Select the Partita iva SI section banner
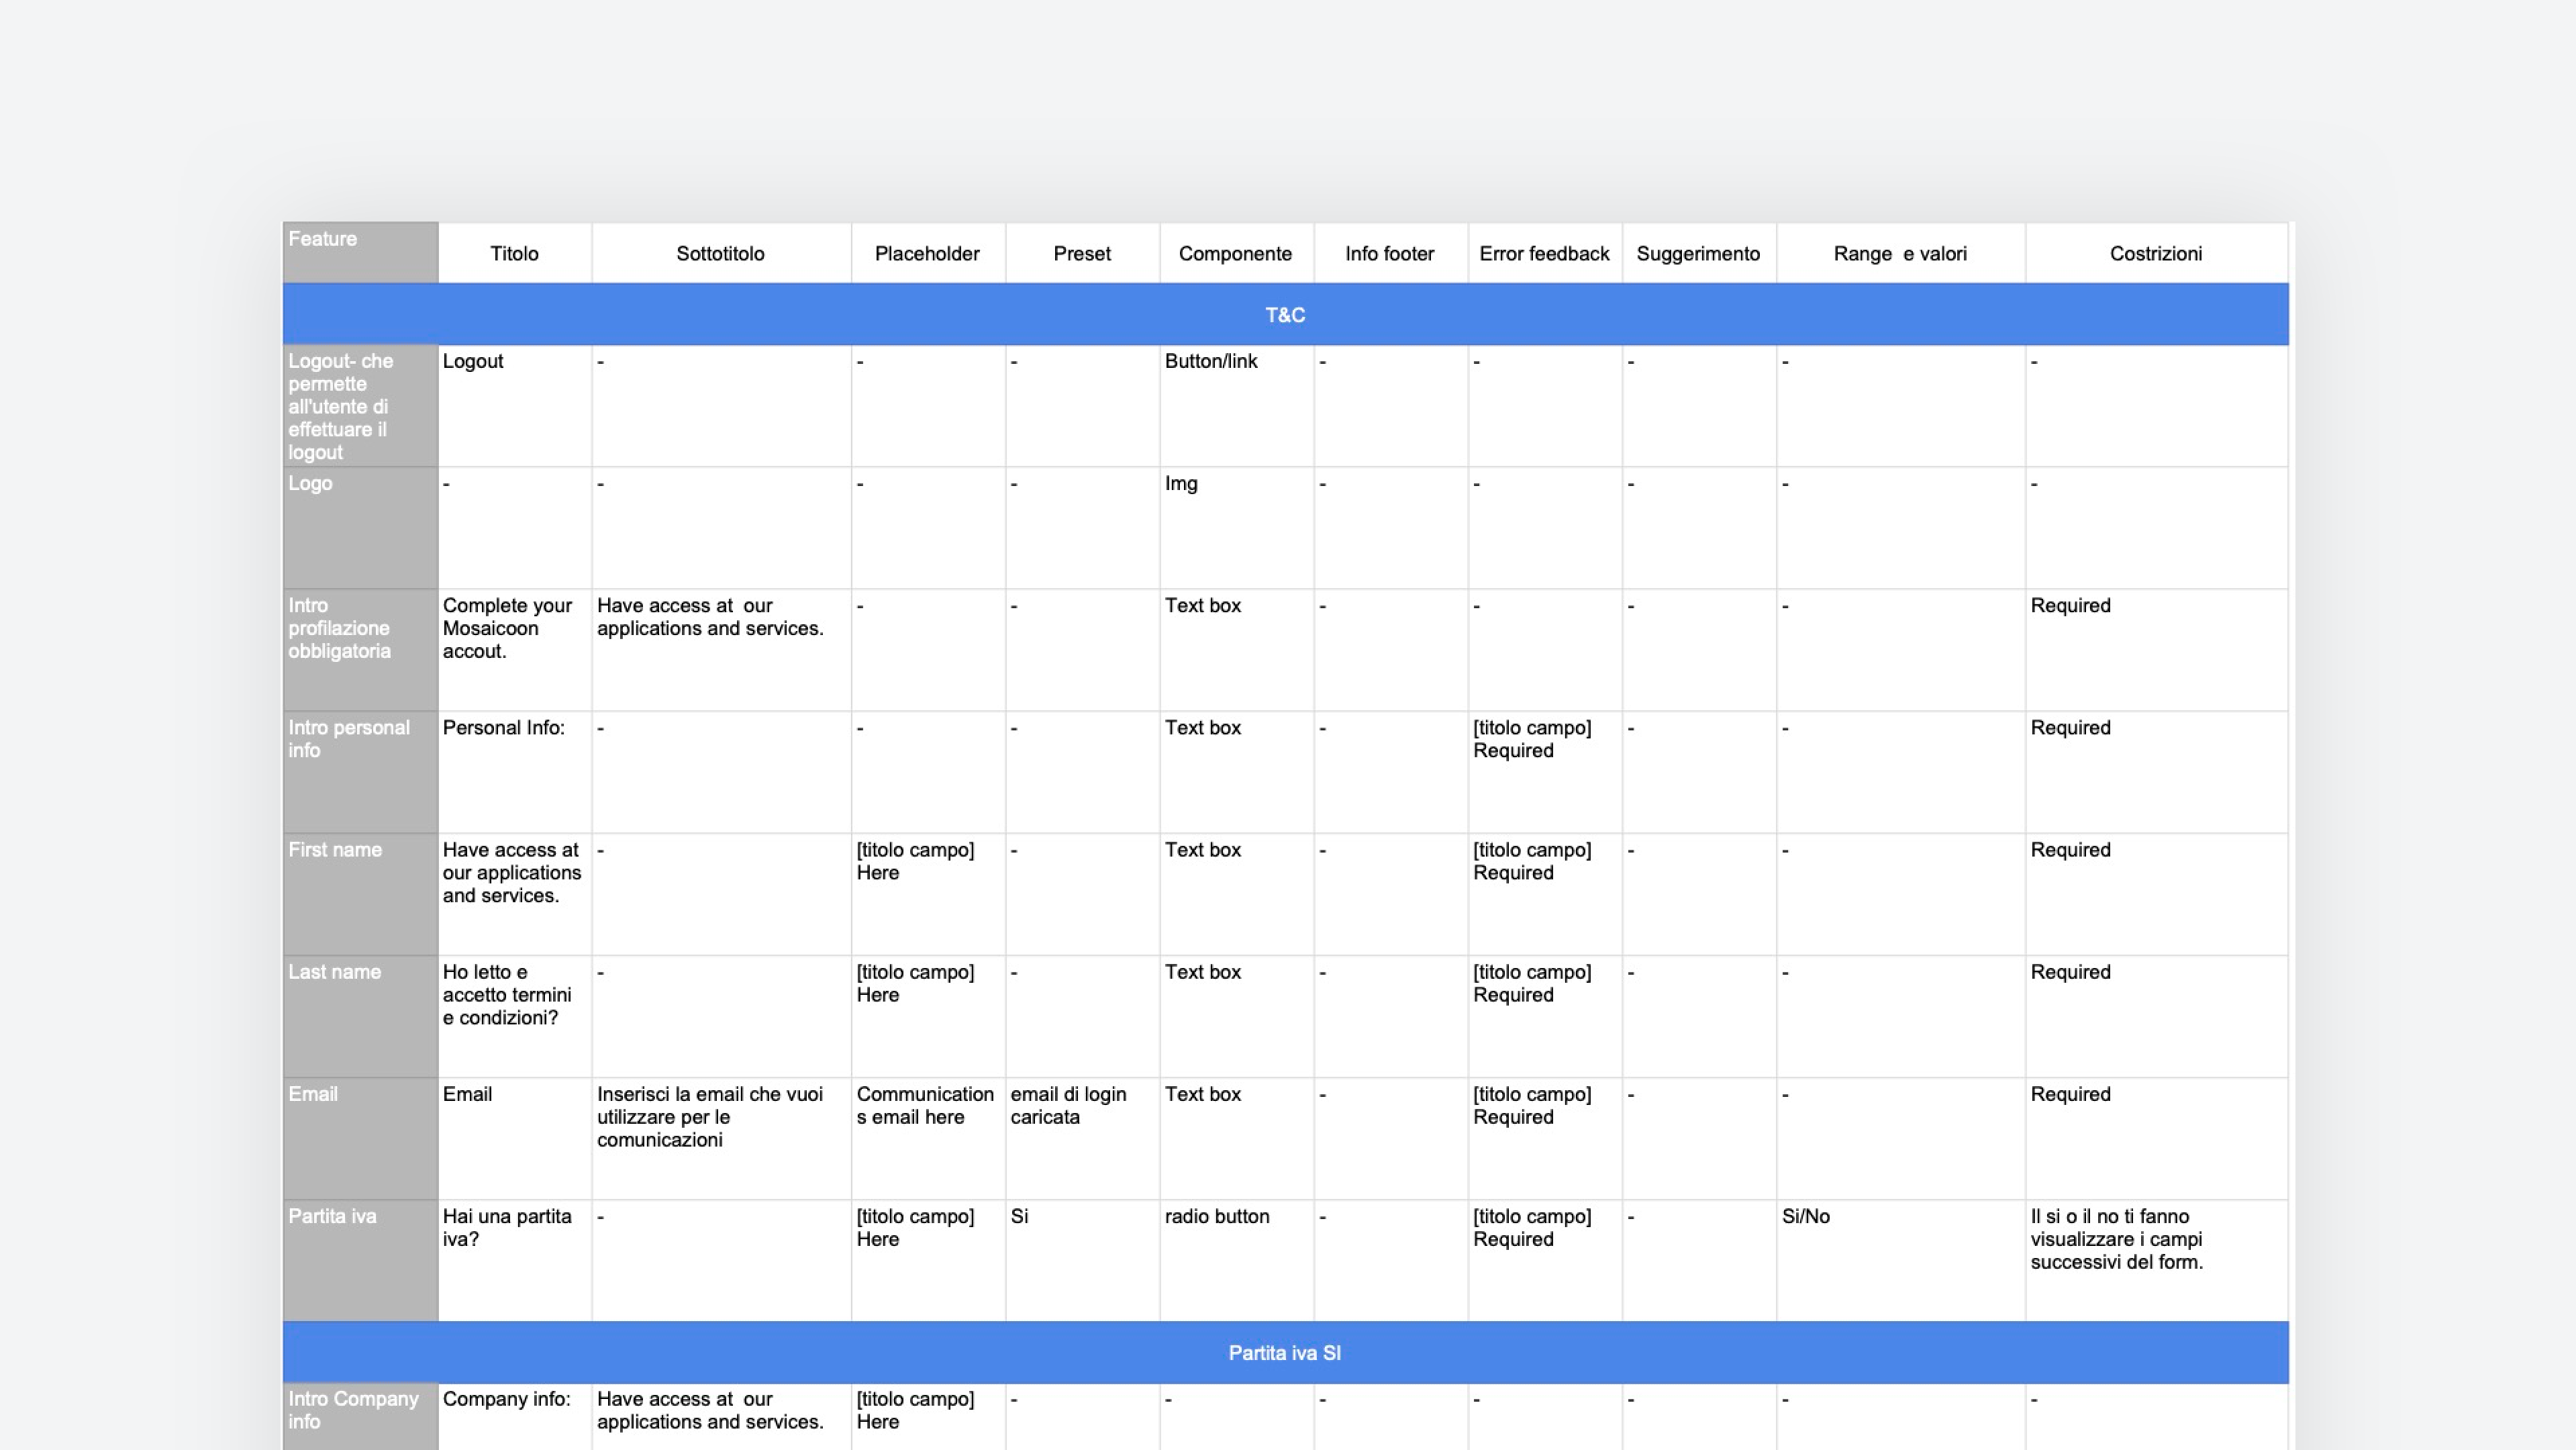 click(x=1286, y=1352)
